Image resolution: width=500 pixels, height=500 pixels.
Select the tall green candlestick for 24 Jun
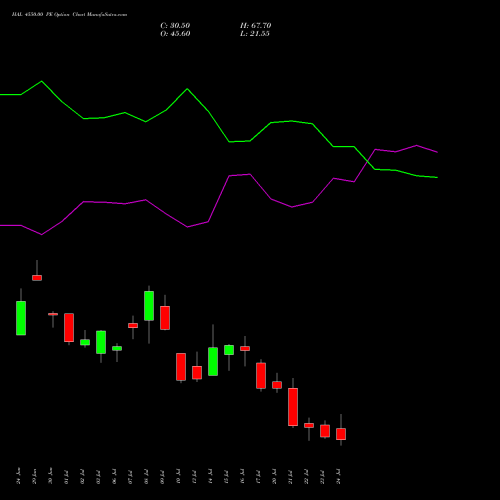pos(21,318)
